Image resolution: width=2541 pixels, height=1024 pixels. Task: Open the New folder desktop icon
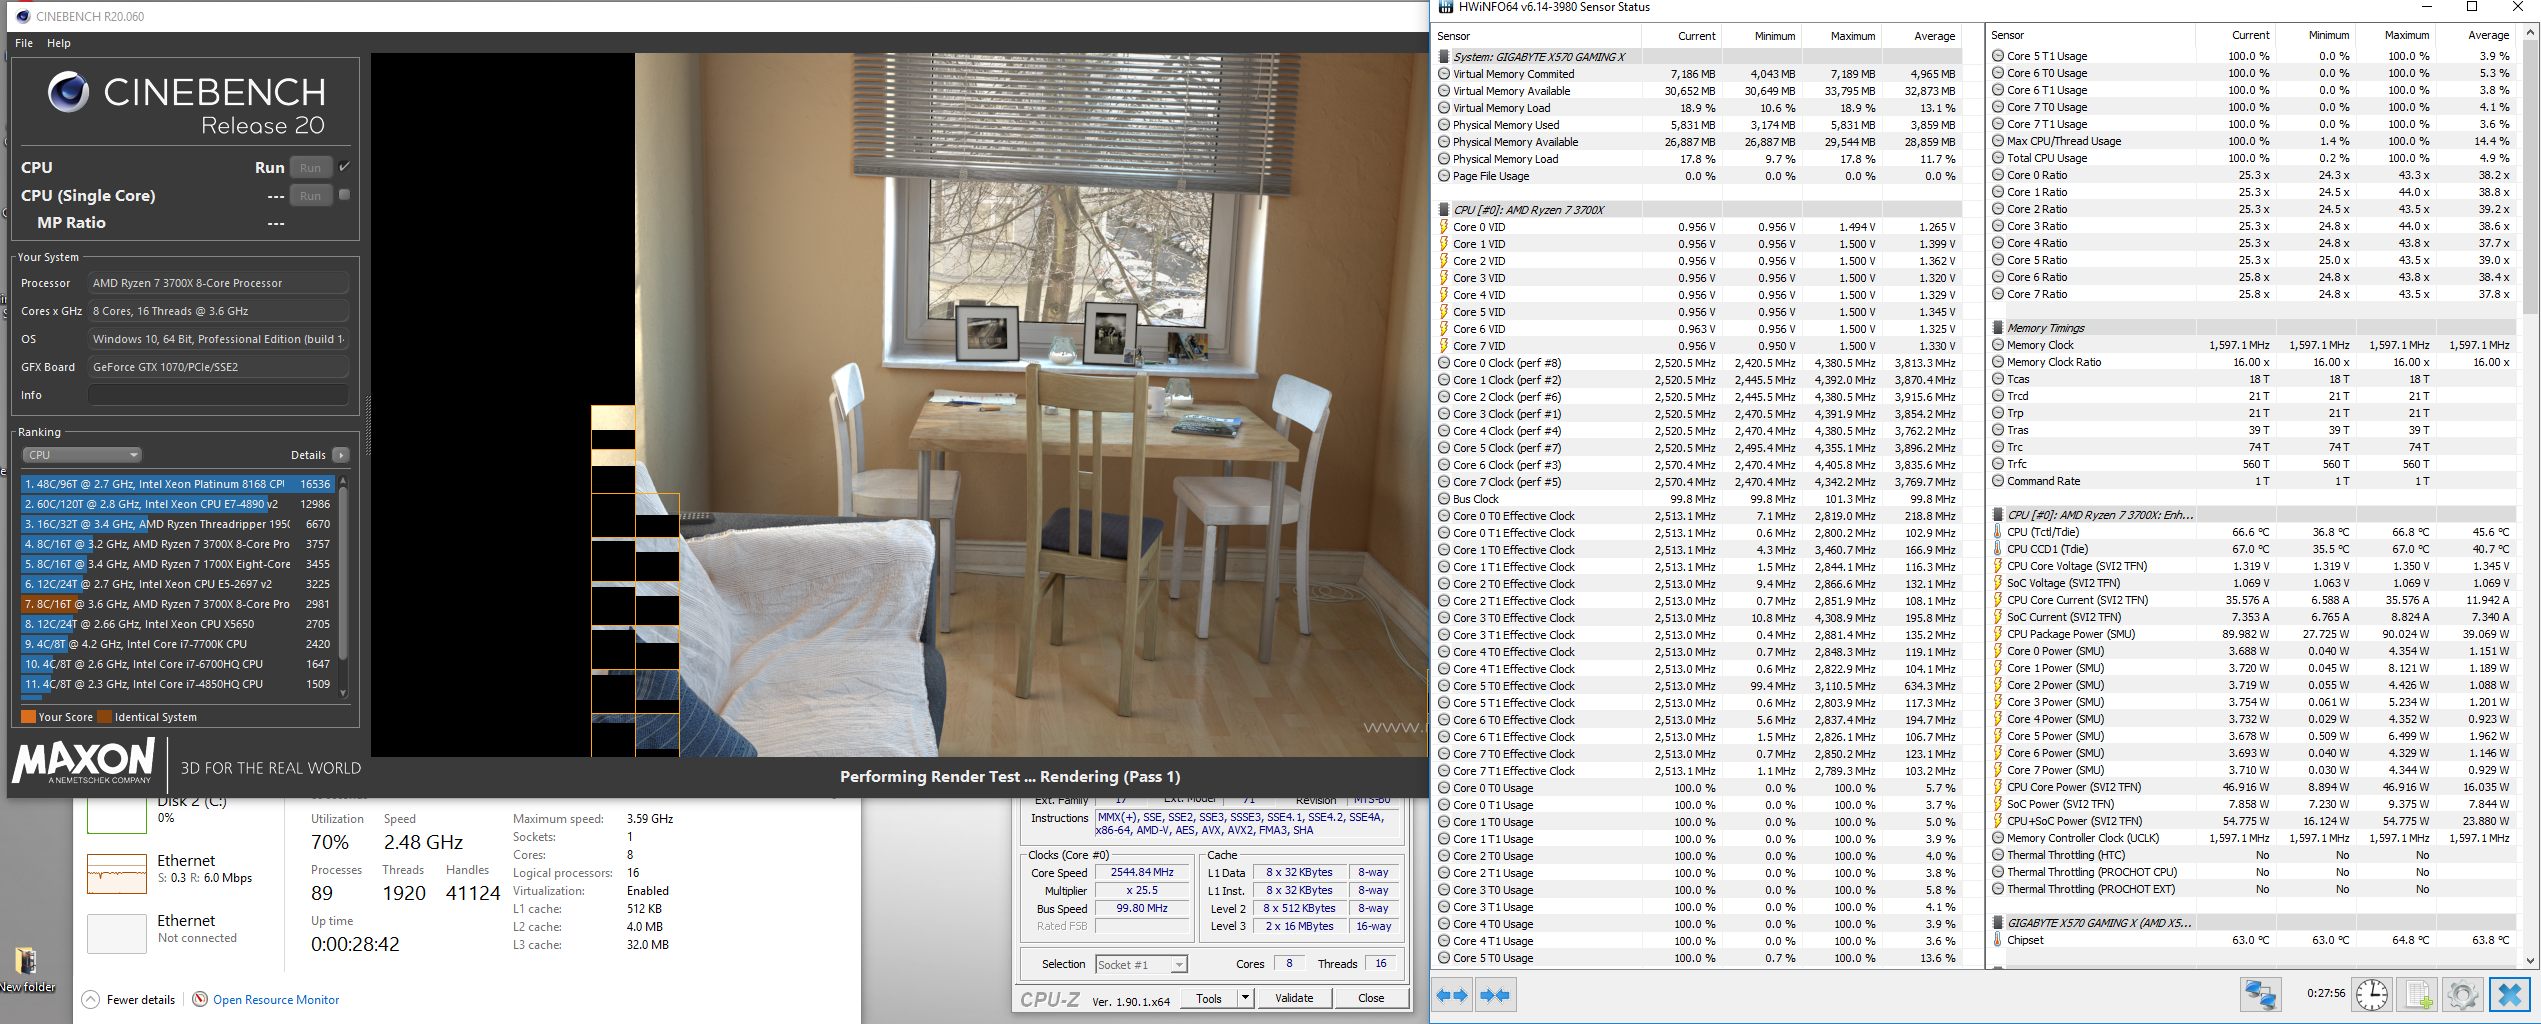(26, 967)
